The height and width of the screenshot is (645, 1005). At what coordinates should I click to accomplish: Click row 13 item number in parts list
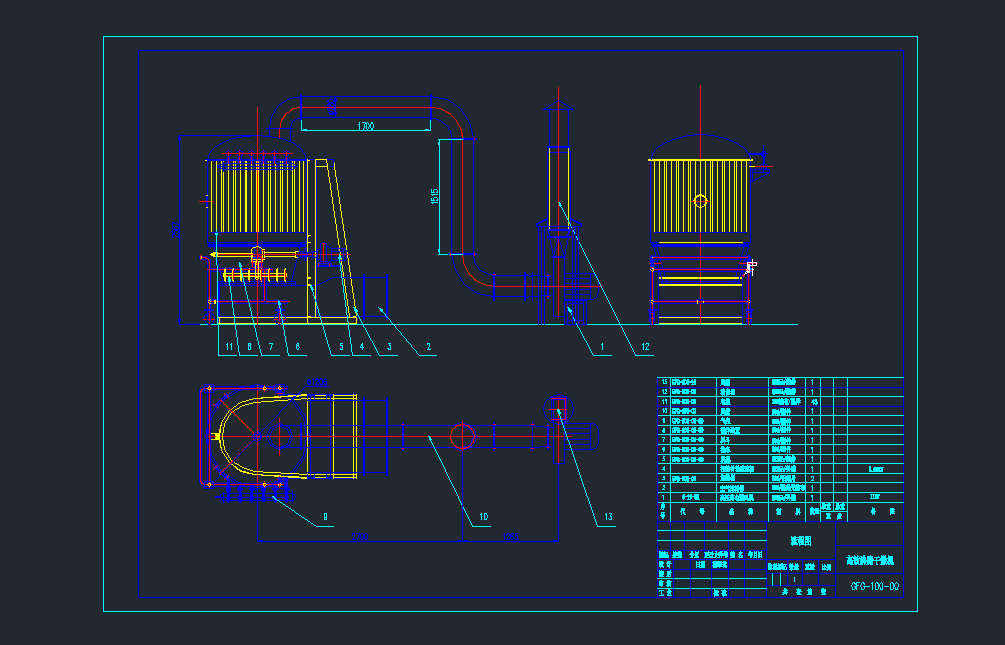pyautogui.click(x=663, y=382)
